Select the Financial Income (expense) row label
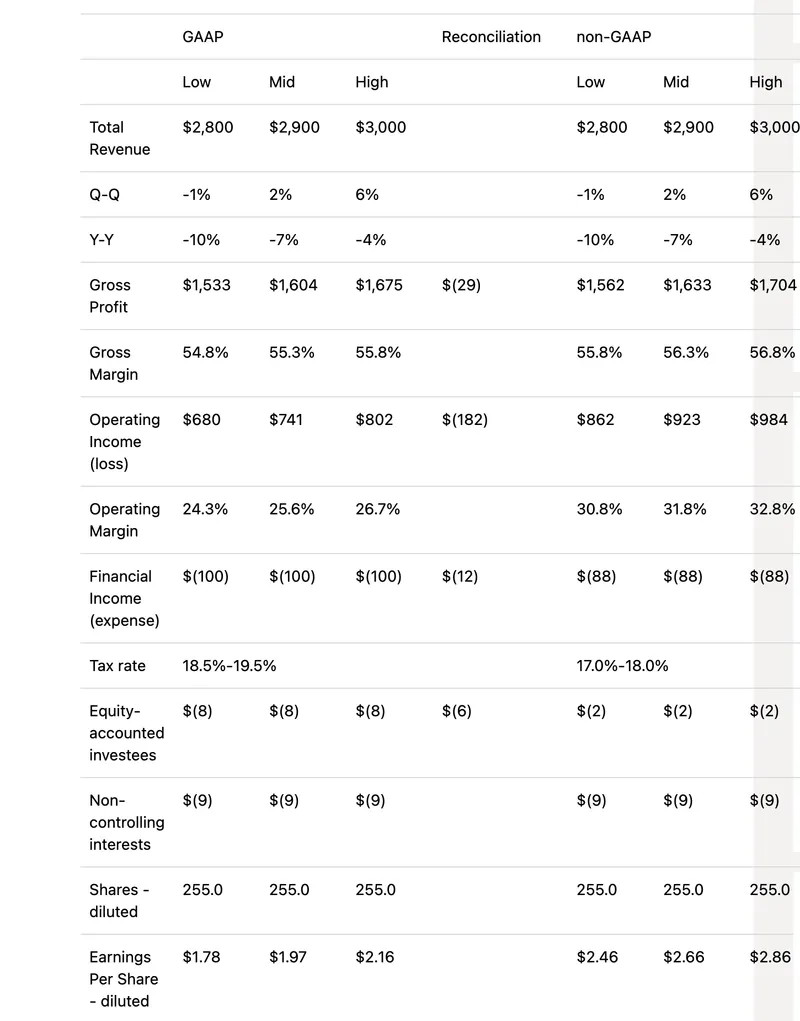Image resolution: width=800 pixels, height=1021 pixels. pyautogui.click(x=124, y=598)
